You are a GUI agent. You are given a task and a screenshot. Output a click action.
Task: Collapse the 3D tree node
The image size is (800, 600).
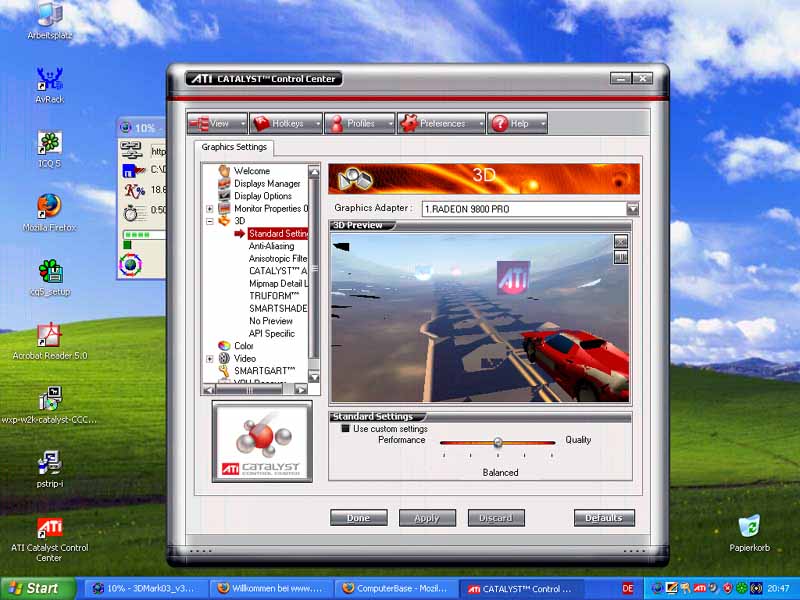(210, 221)
